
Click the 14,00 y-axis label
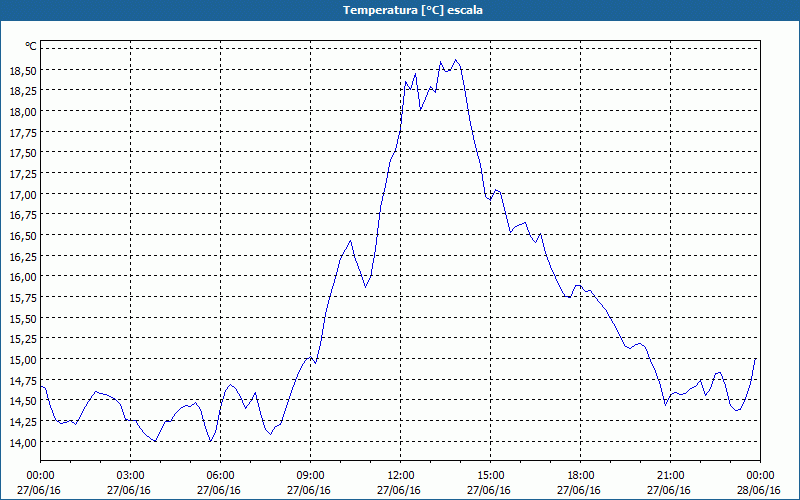[x=23, y=442]
